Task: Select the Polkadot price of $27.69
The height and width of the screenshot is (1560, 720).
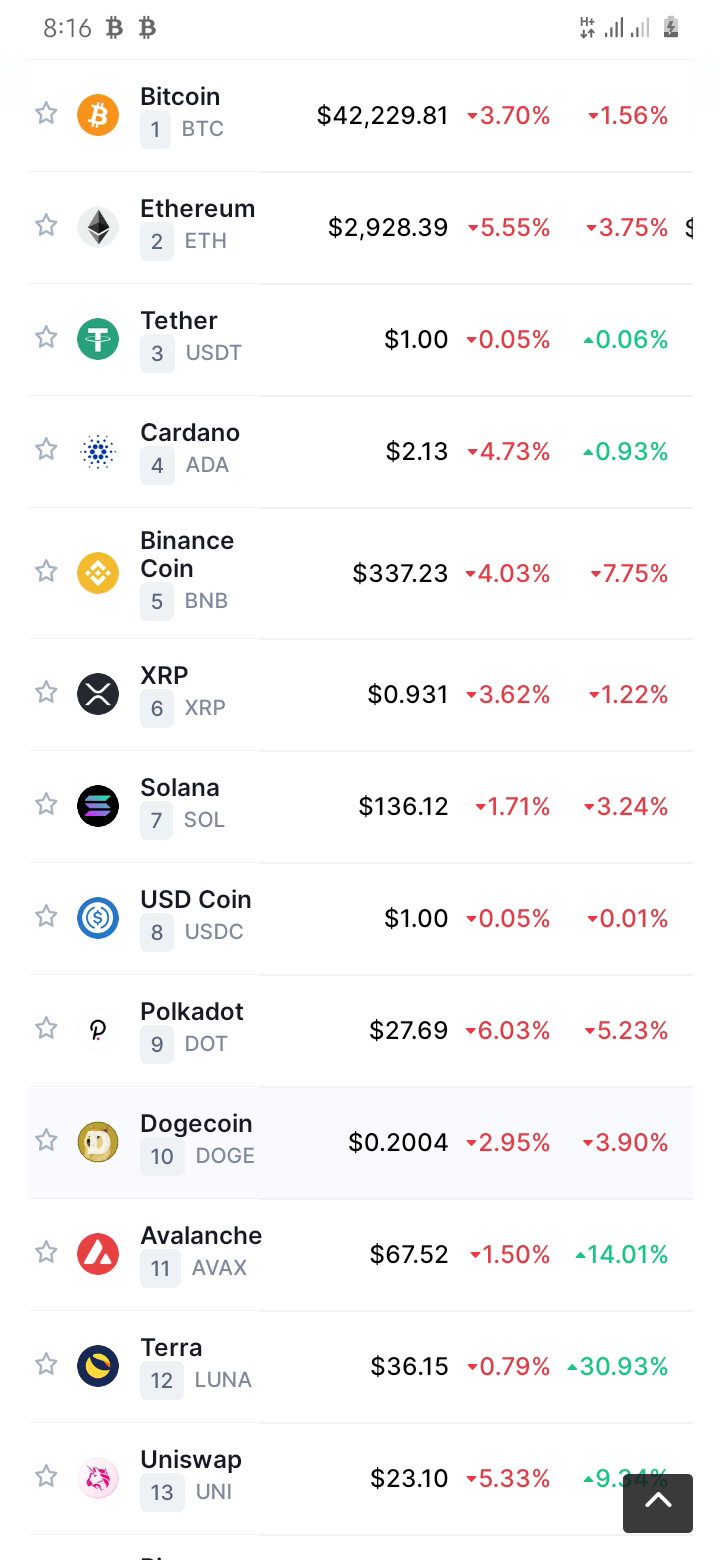Action: tap(409, 1030)
